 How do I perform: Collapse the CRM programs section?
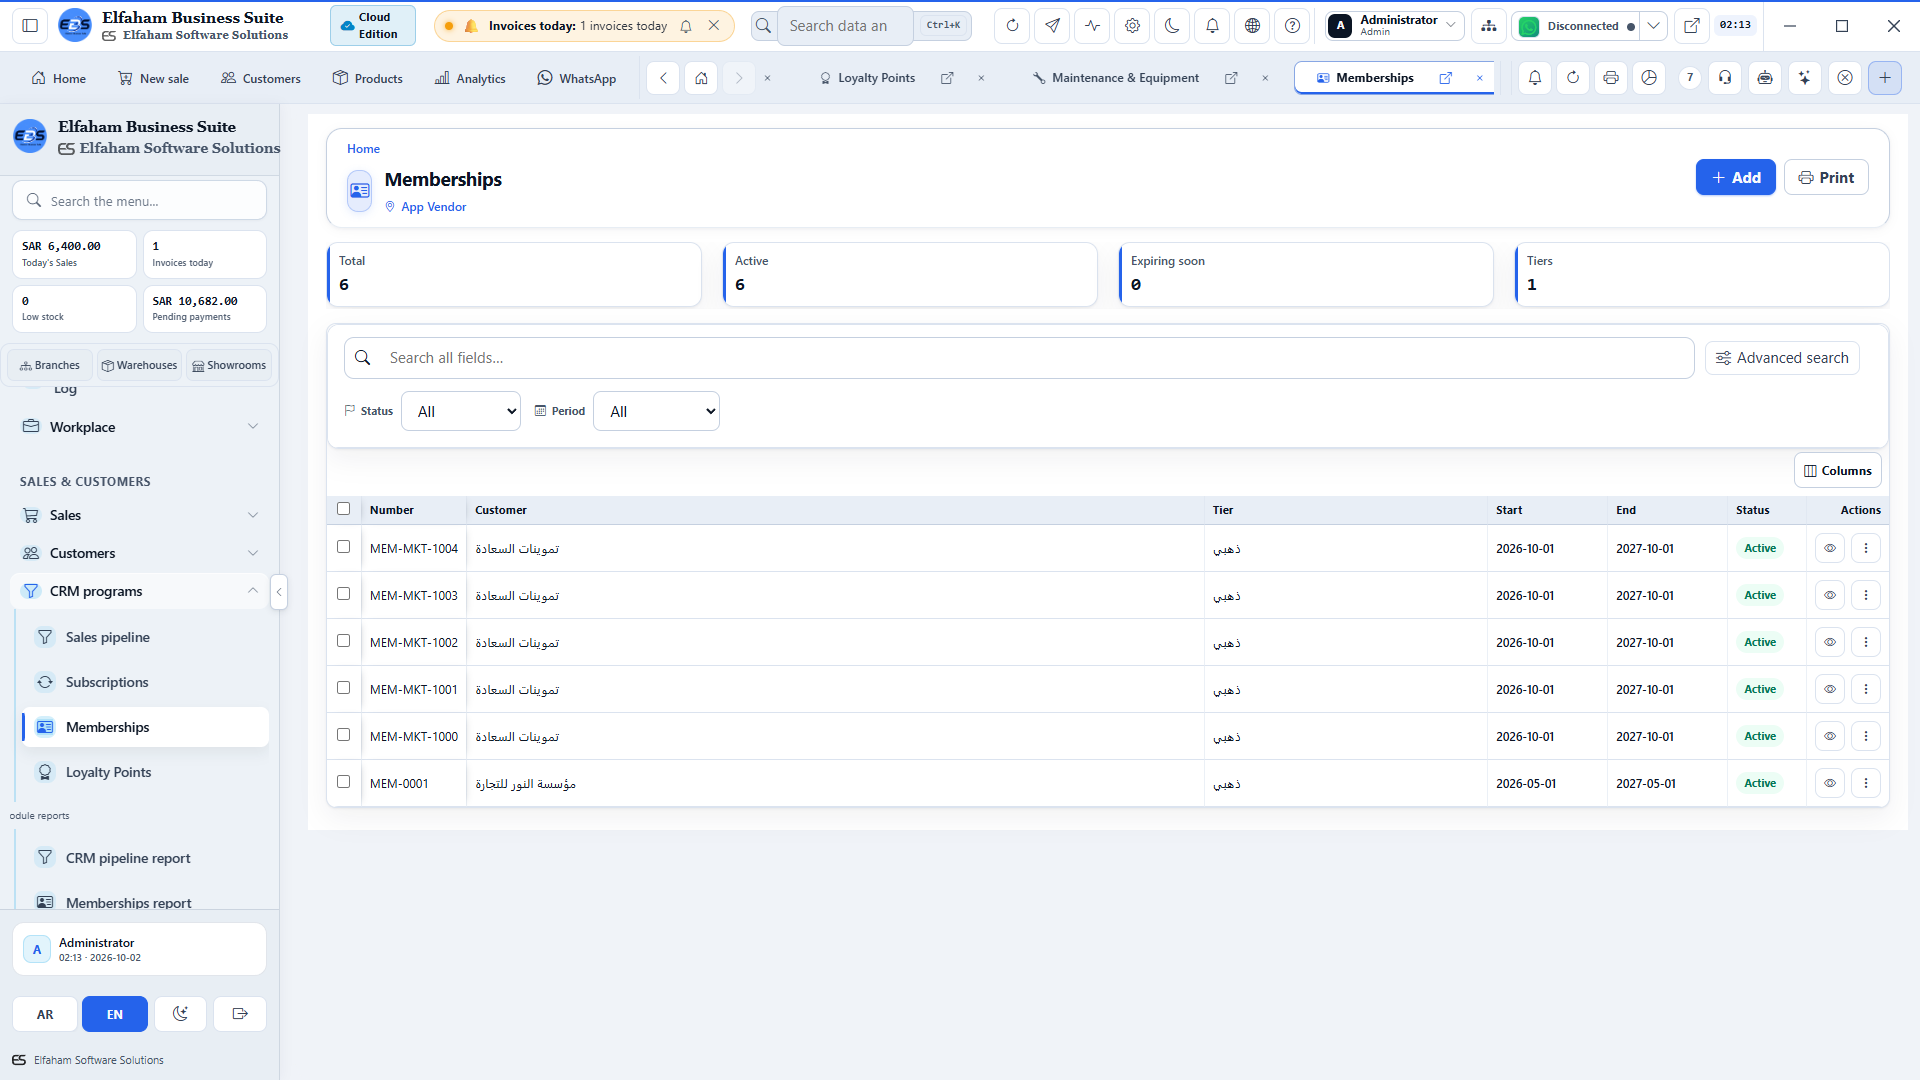[140, 591]
